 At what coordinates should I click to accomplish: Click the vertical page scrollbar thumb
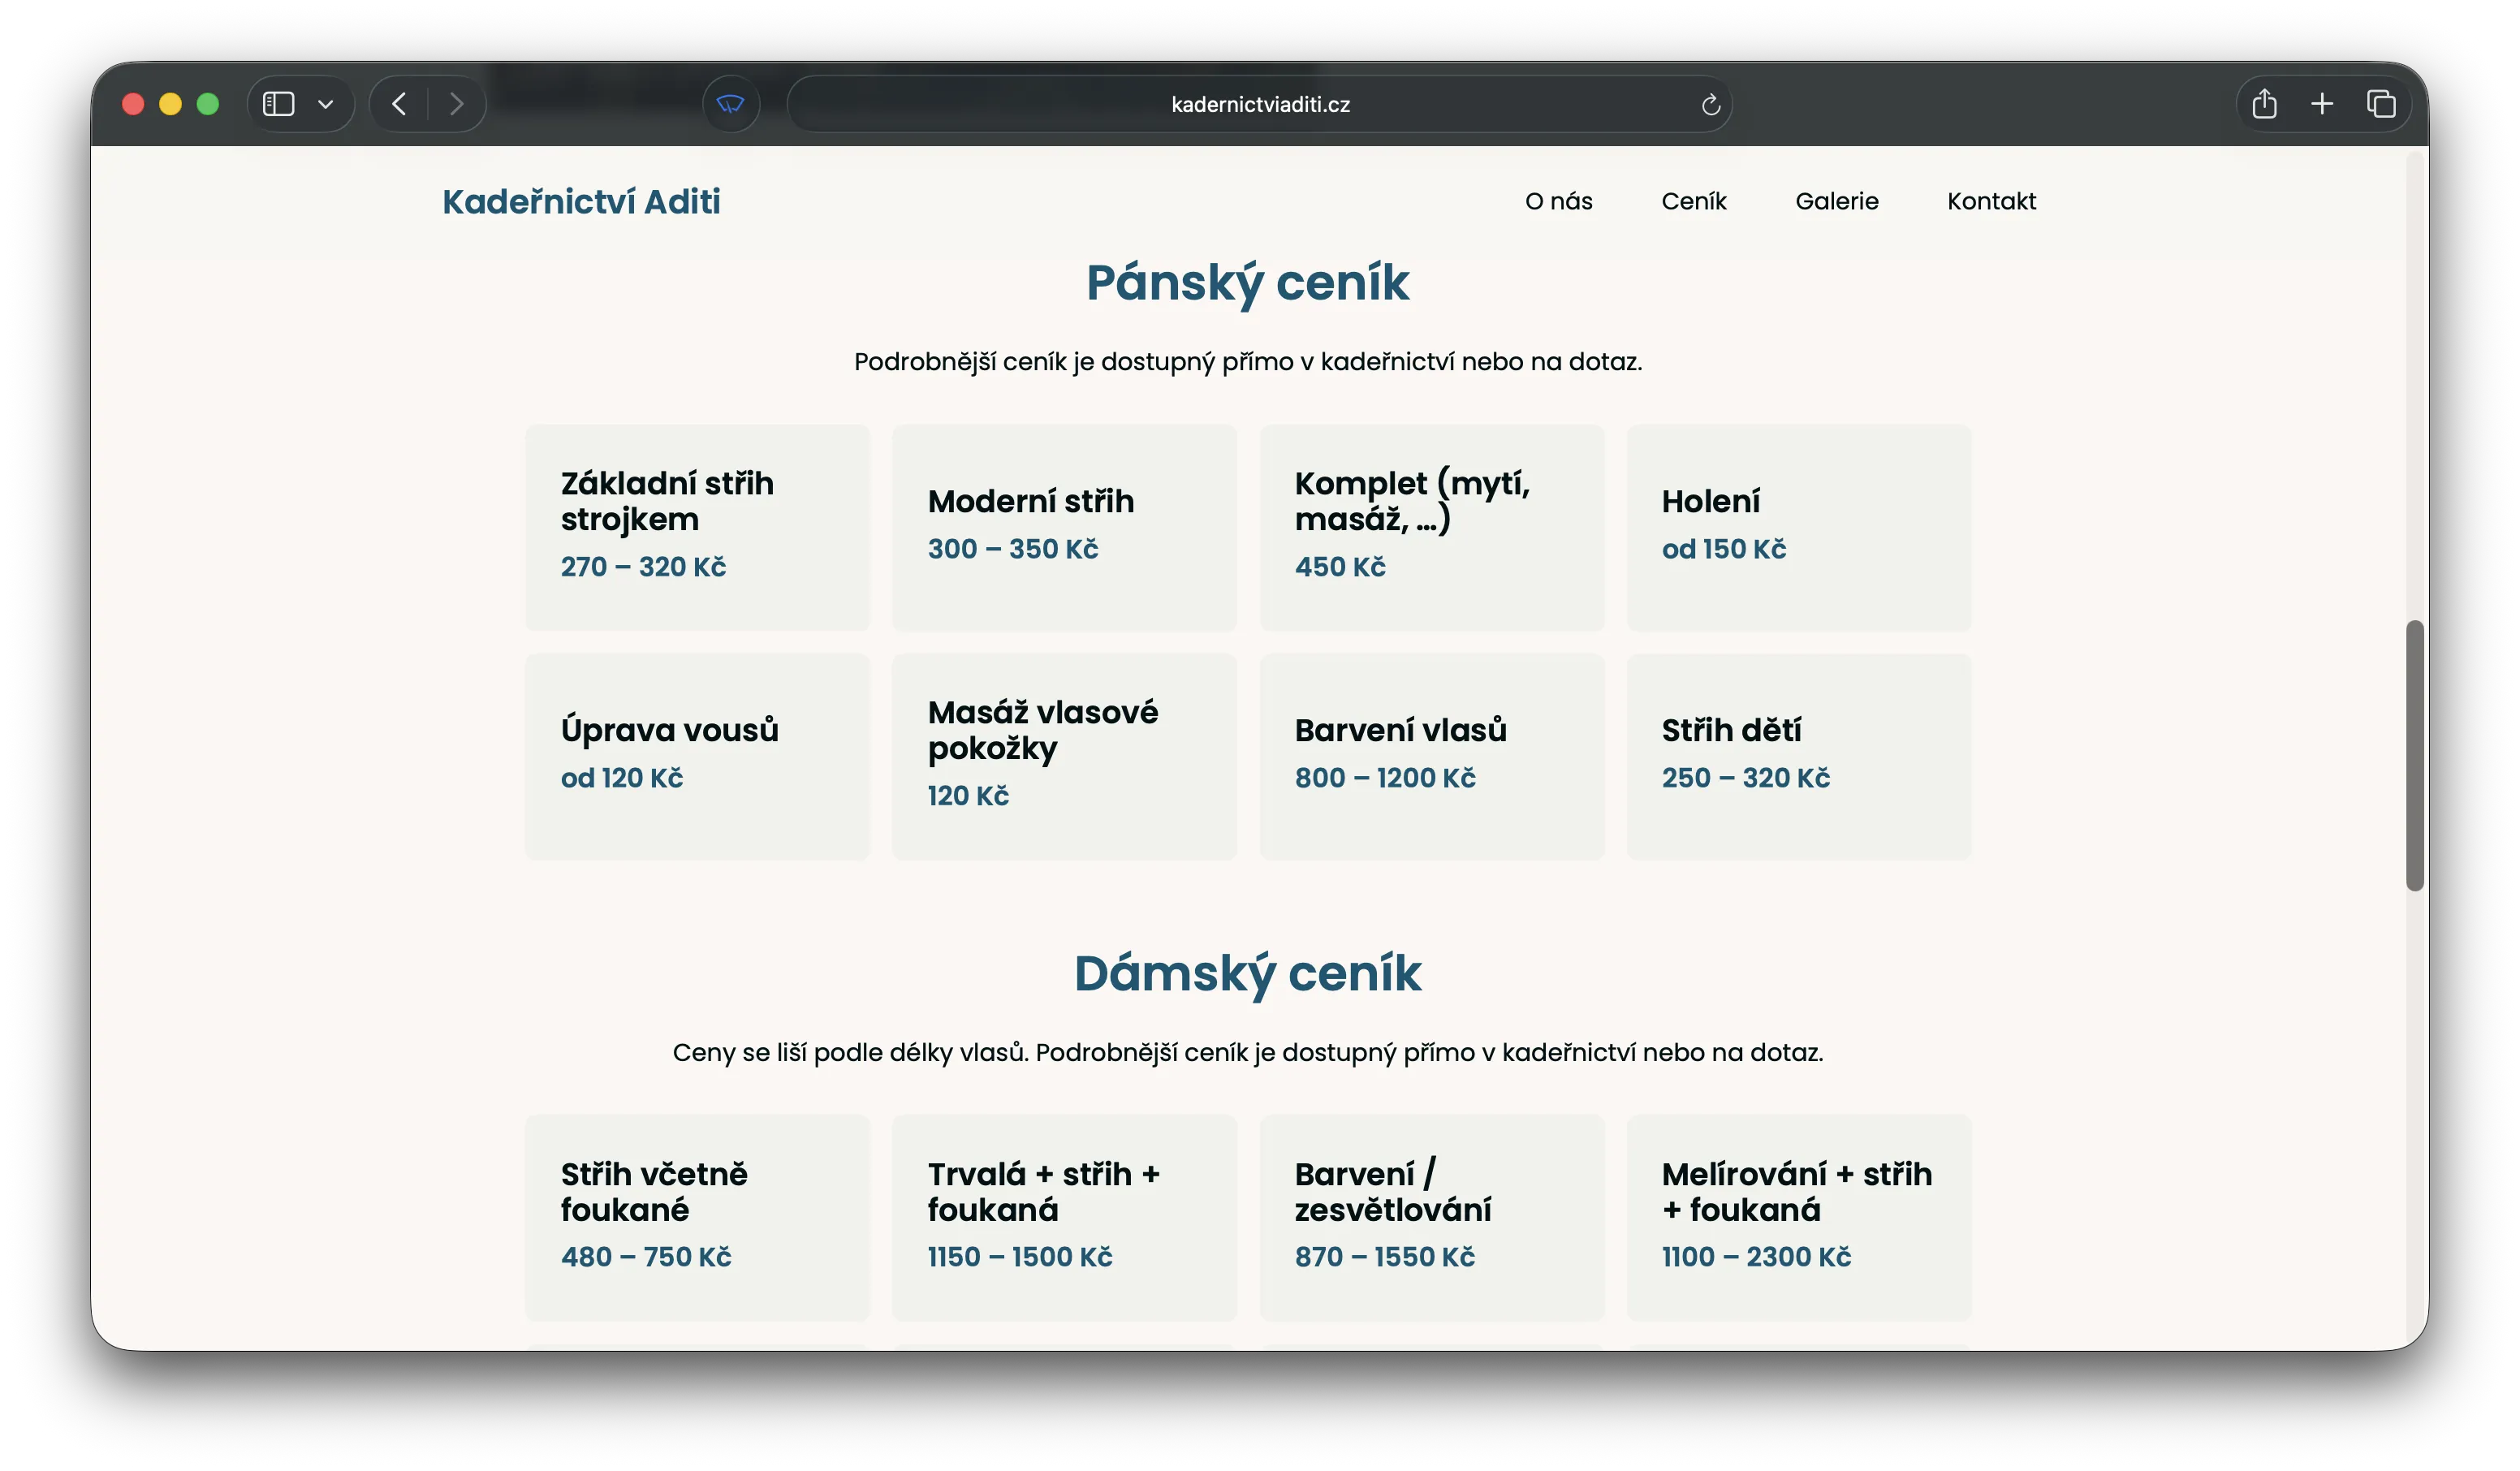2414,755
